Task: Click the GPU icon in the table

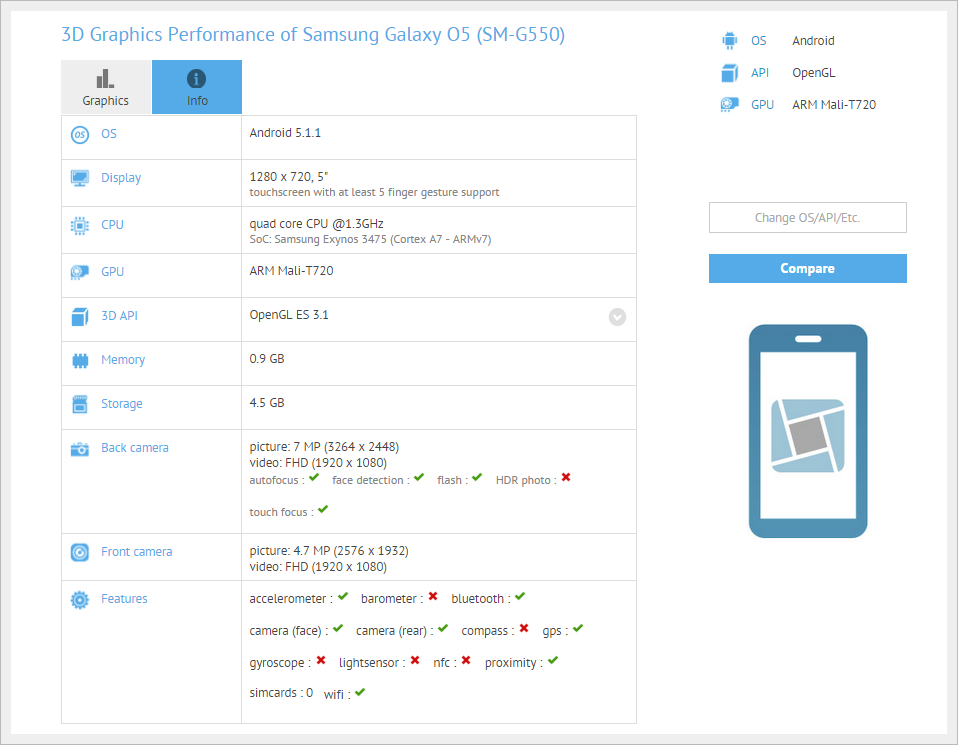Action: coord(80,272)
